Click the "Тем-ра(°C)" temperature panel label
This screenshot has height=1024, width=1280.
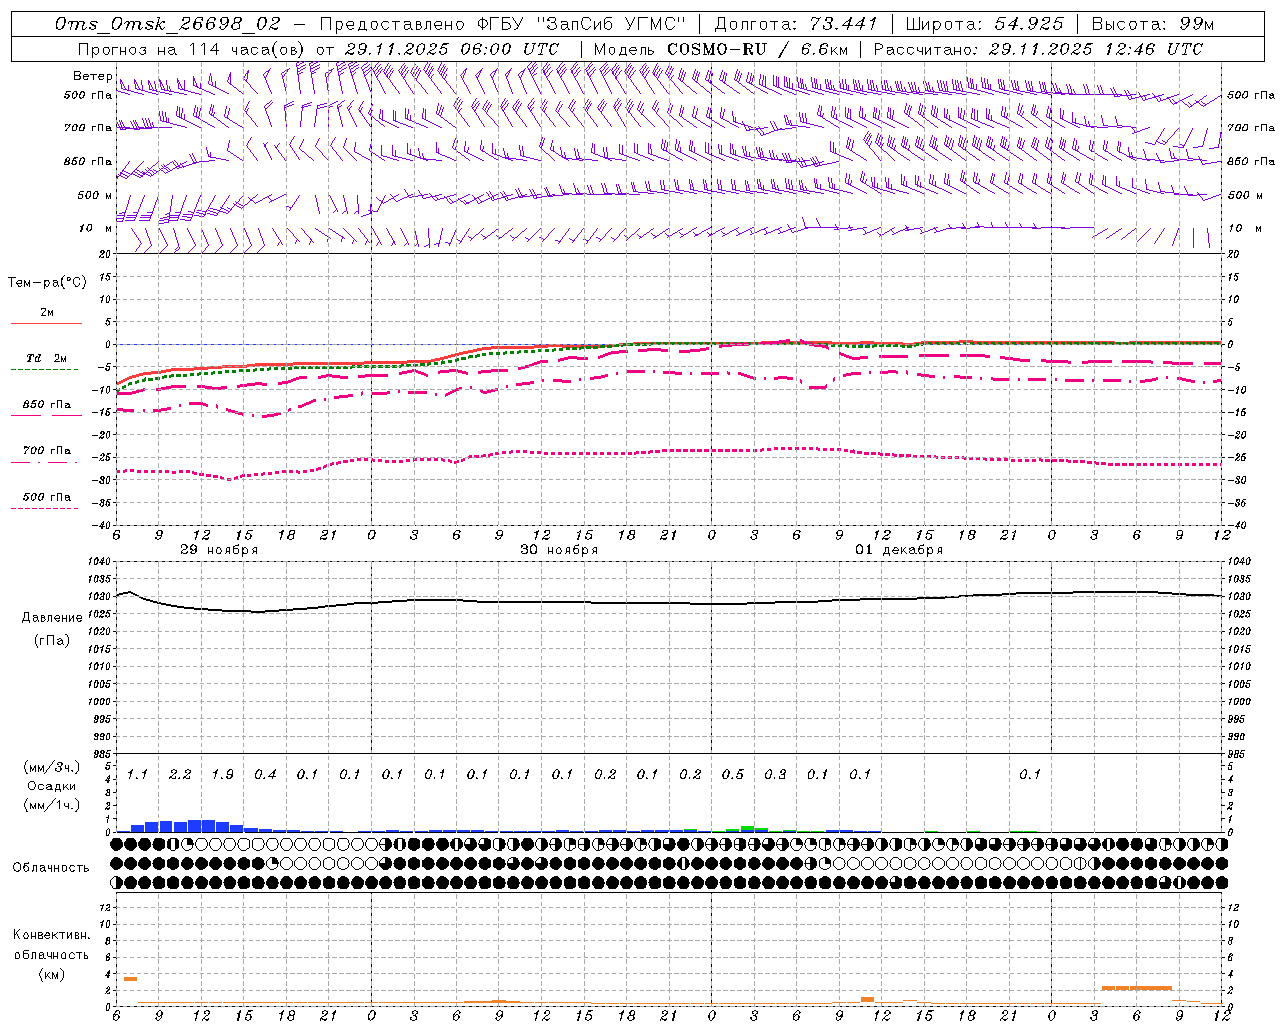[47, 283]
